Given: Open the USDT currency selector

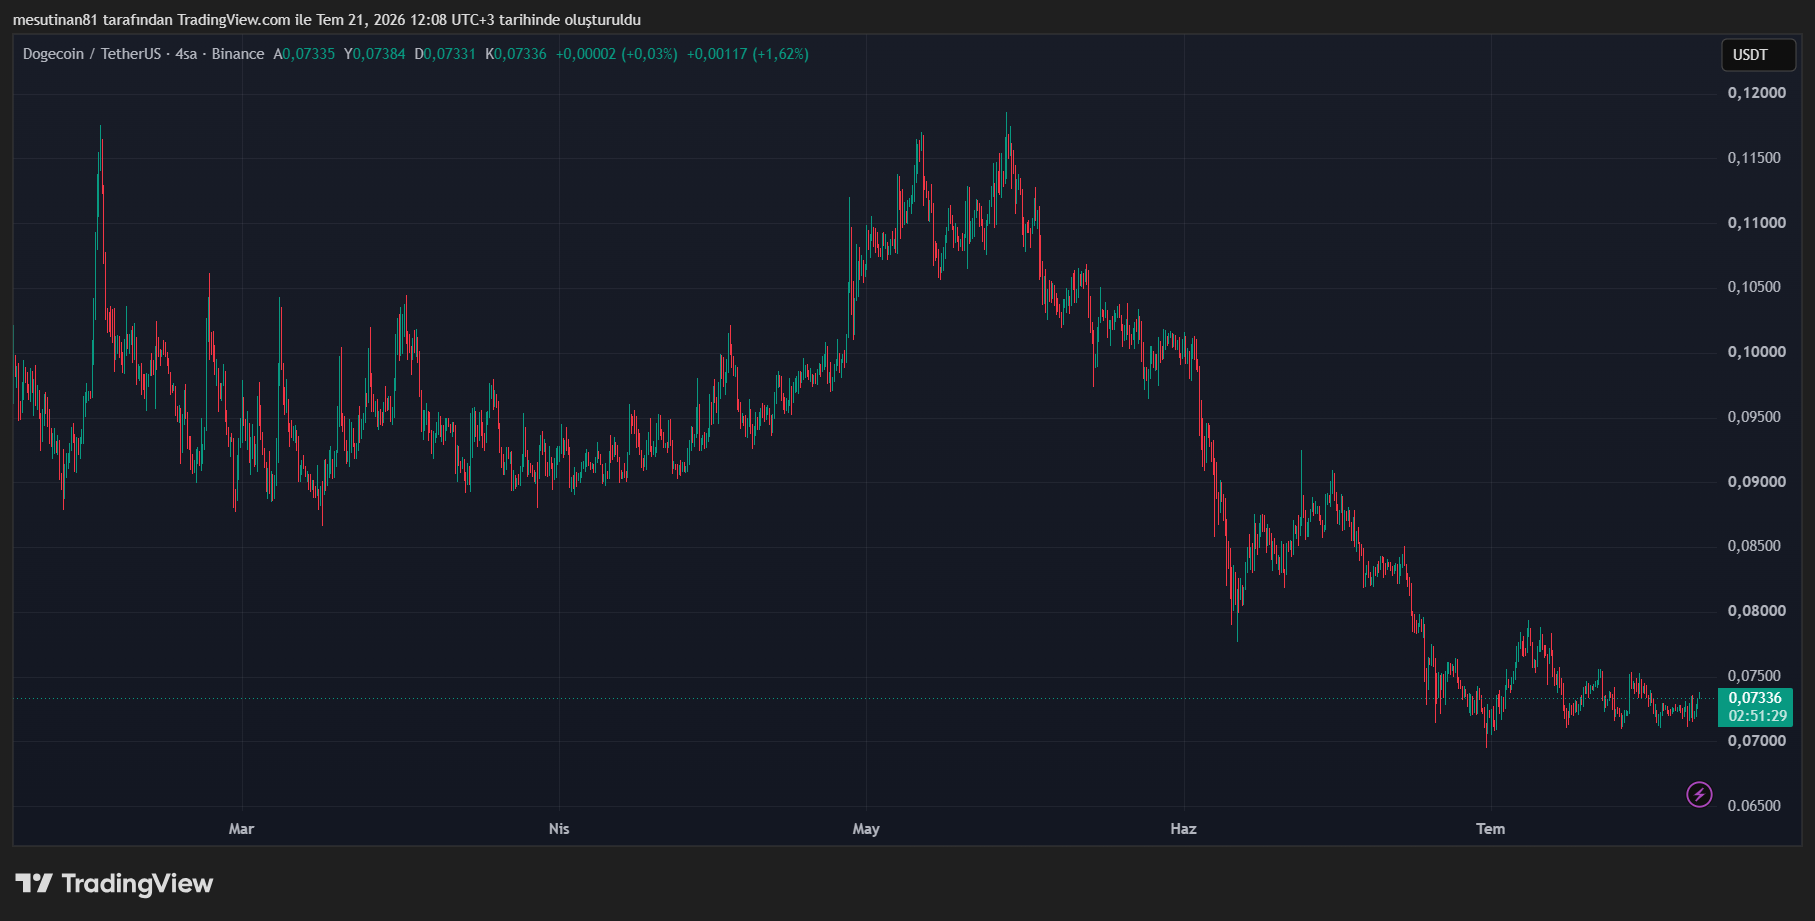Looking at the screenshot, I should (x=1758, y=55).
